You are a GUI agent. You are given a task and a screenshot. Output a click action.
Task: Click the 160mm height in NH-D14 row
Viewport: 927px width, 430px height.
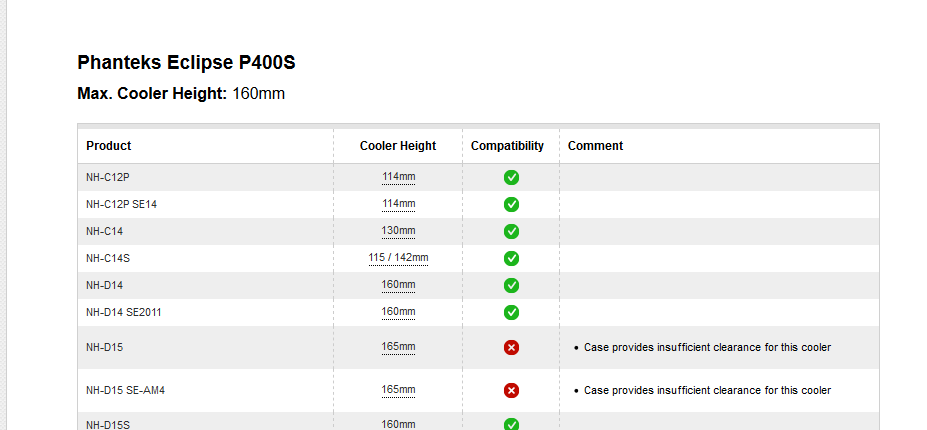point(398,284)
